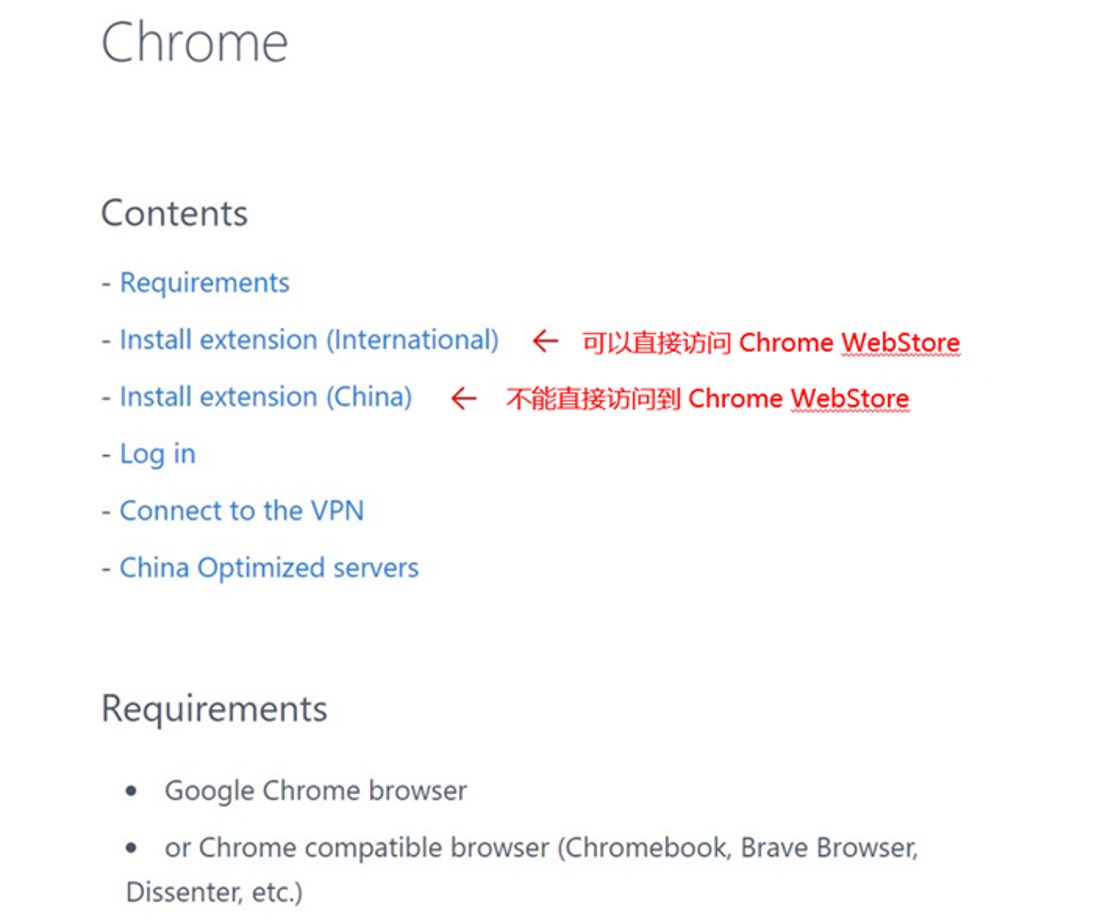Screen dimensions: 1108x919
Task: Click red arrow beside China install link
Action: click(464, 398)
